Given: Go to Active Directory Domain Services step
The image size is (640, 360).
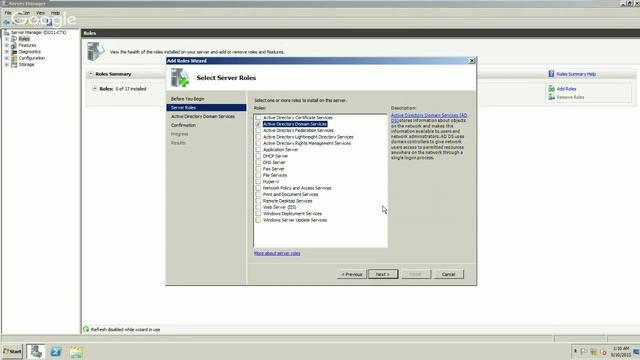Looking at the screenshot, I should 203,116.
